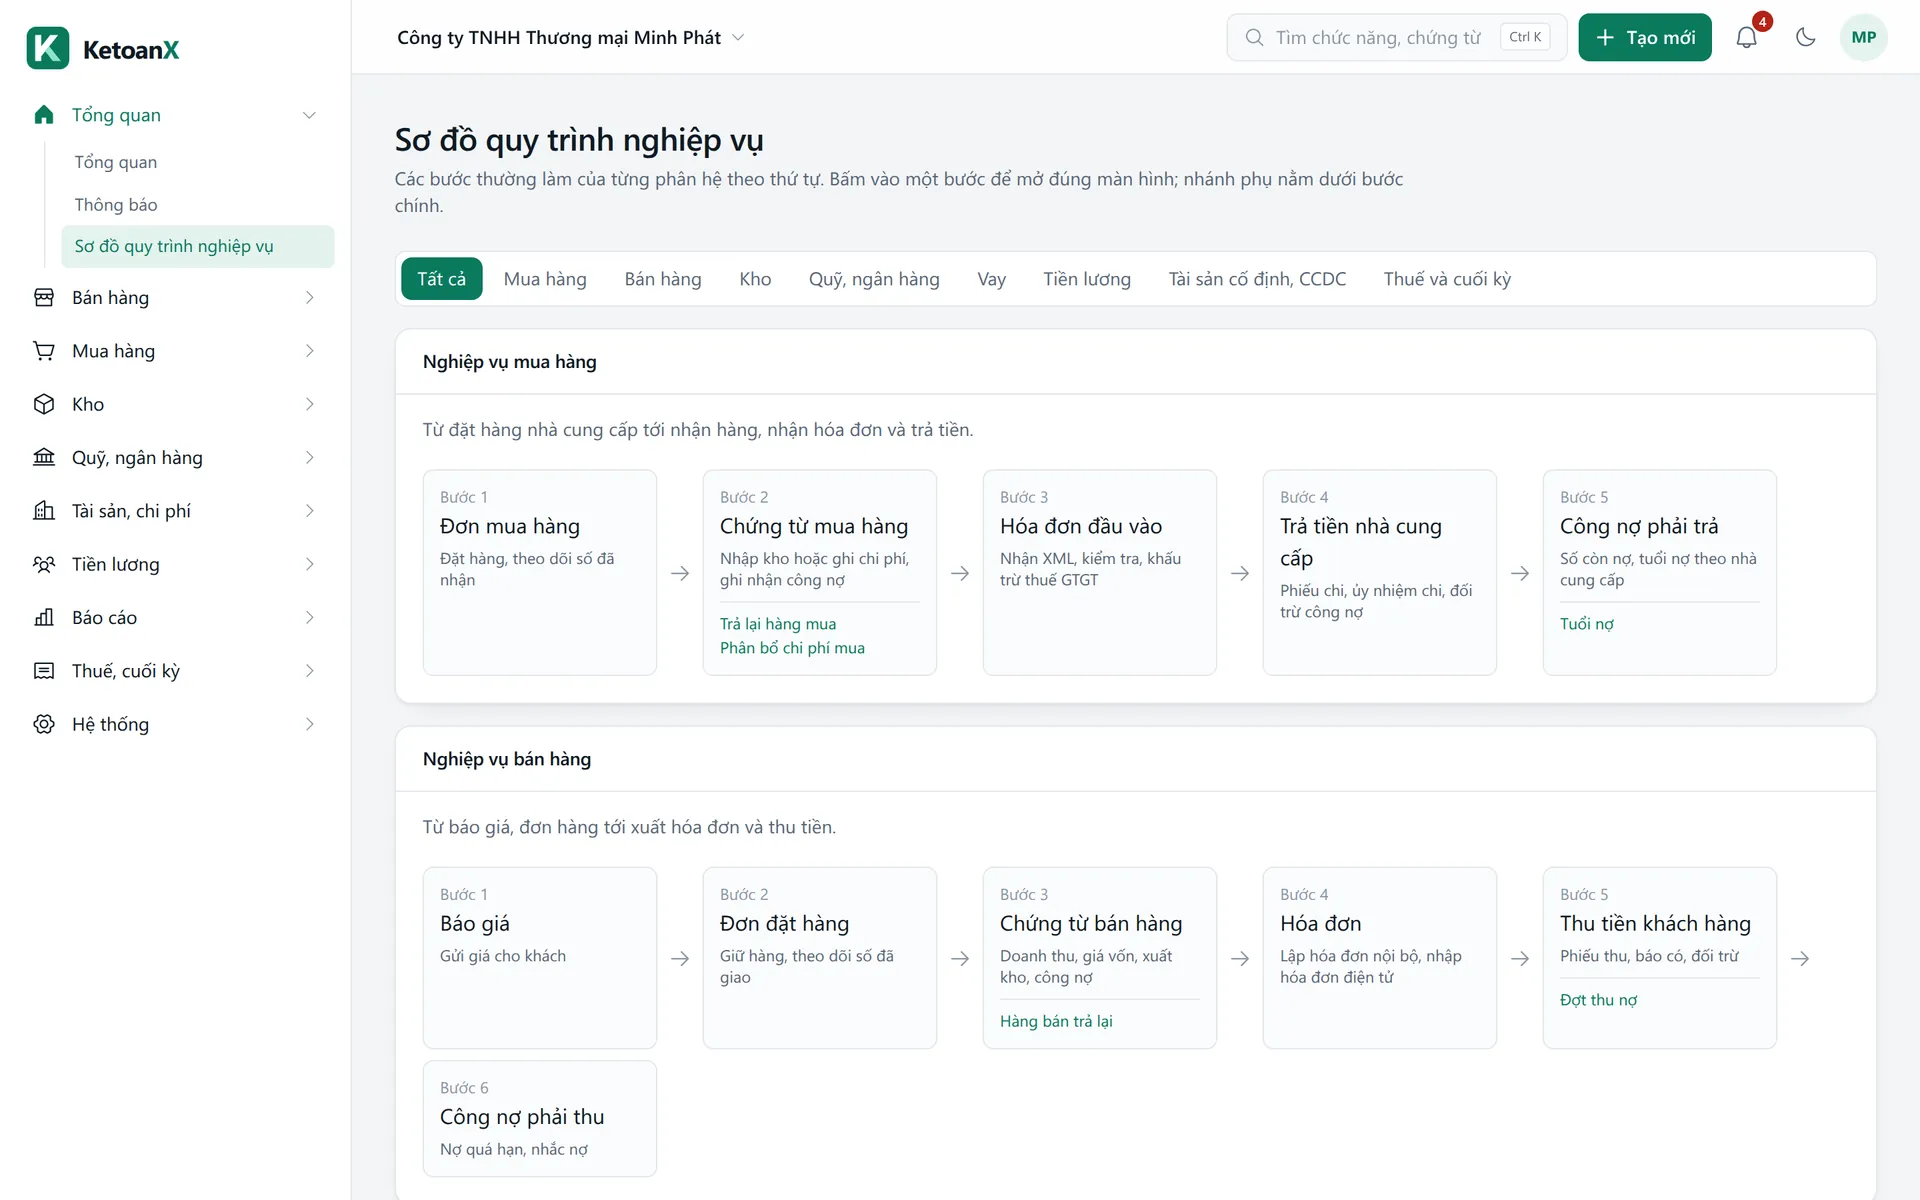Screen dimensions: 1920x1200
Task: Click the Mua hàng cart icon
Action: [44, 351]
